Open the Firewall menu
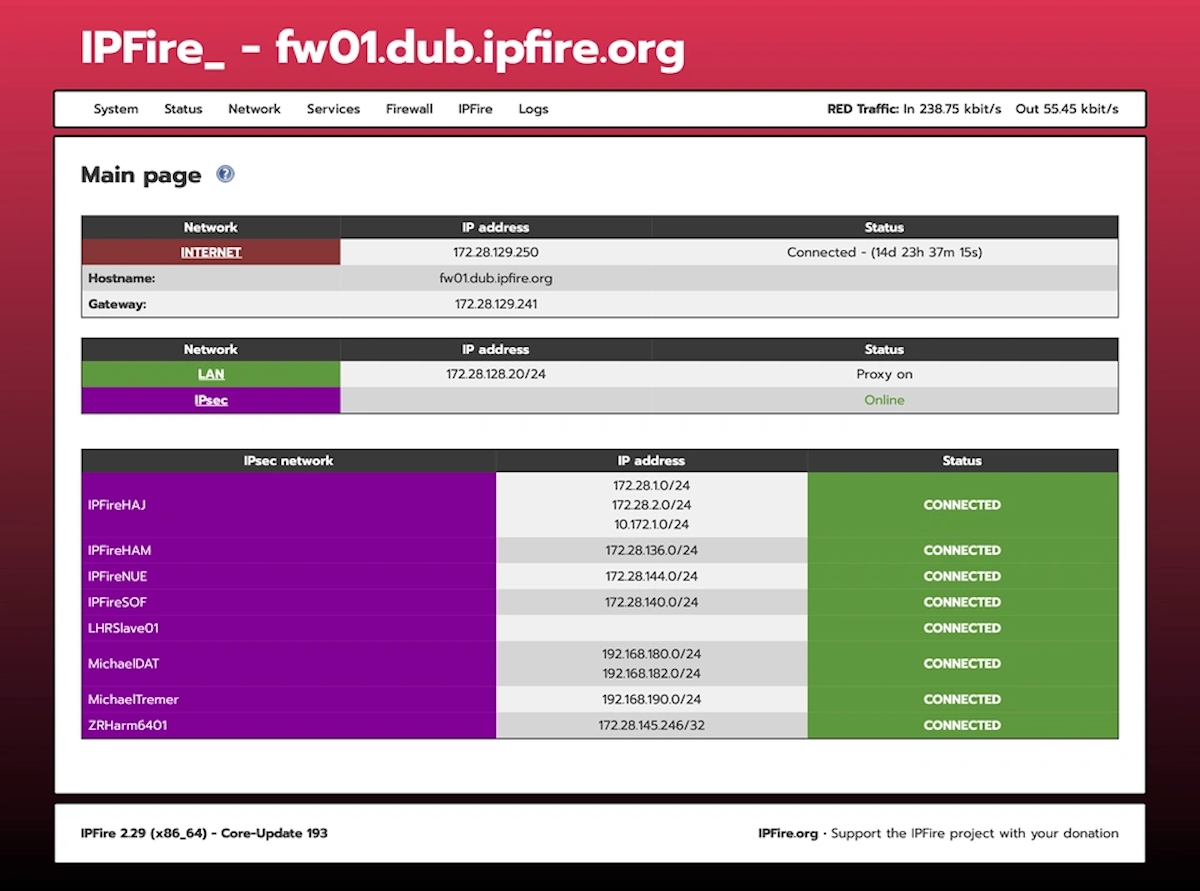 (x=409, y=109)
